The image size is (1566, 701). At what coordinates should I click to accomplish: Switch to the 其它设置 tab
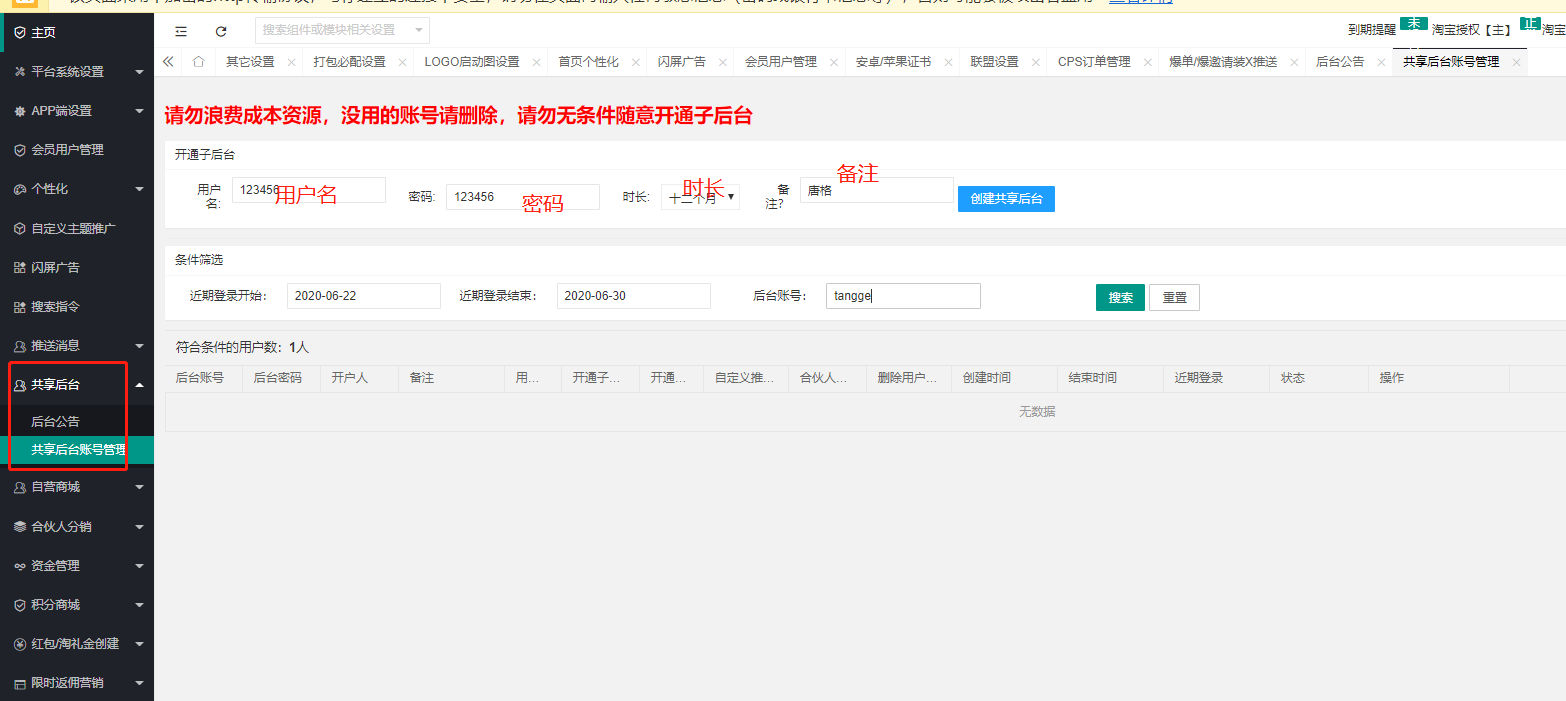tap(250, 62)
